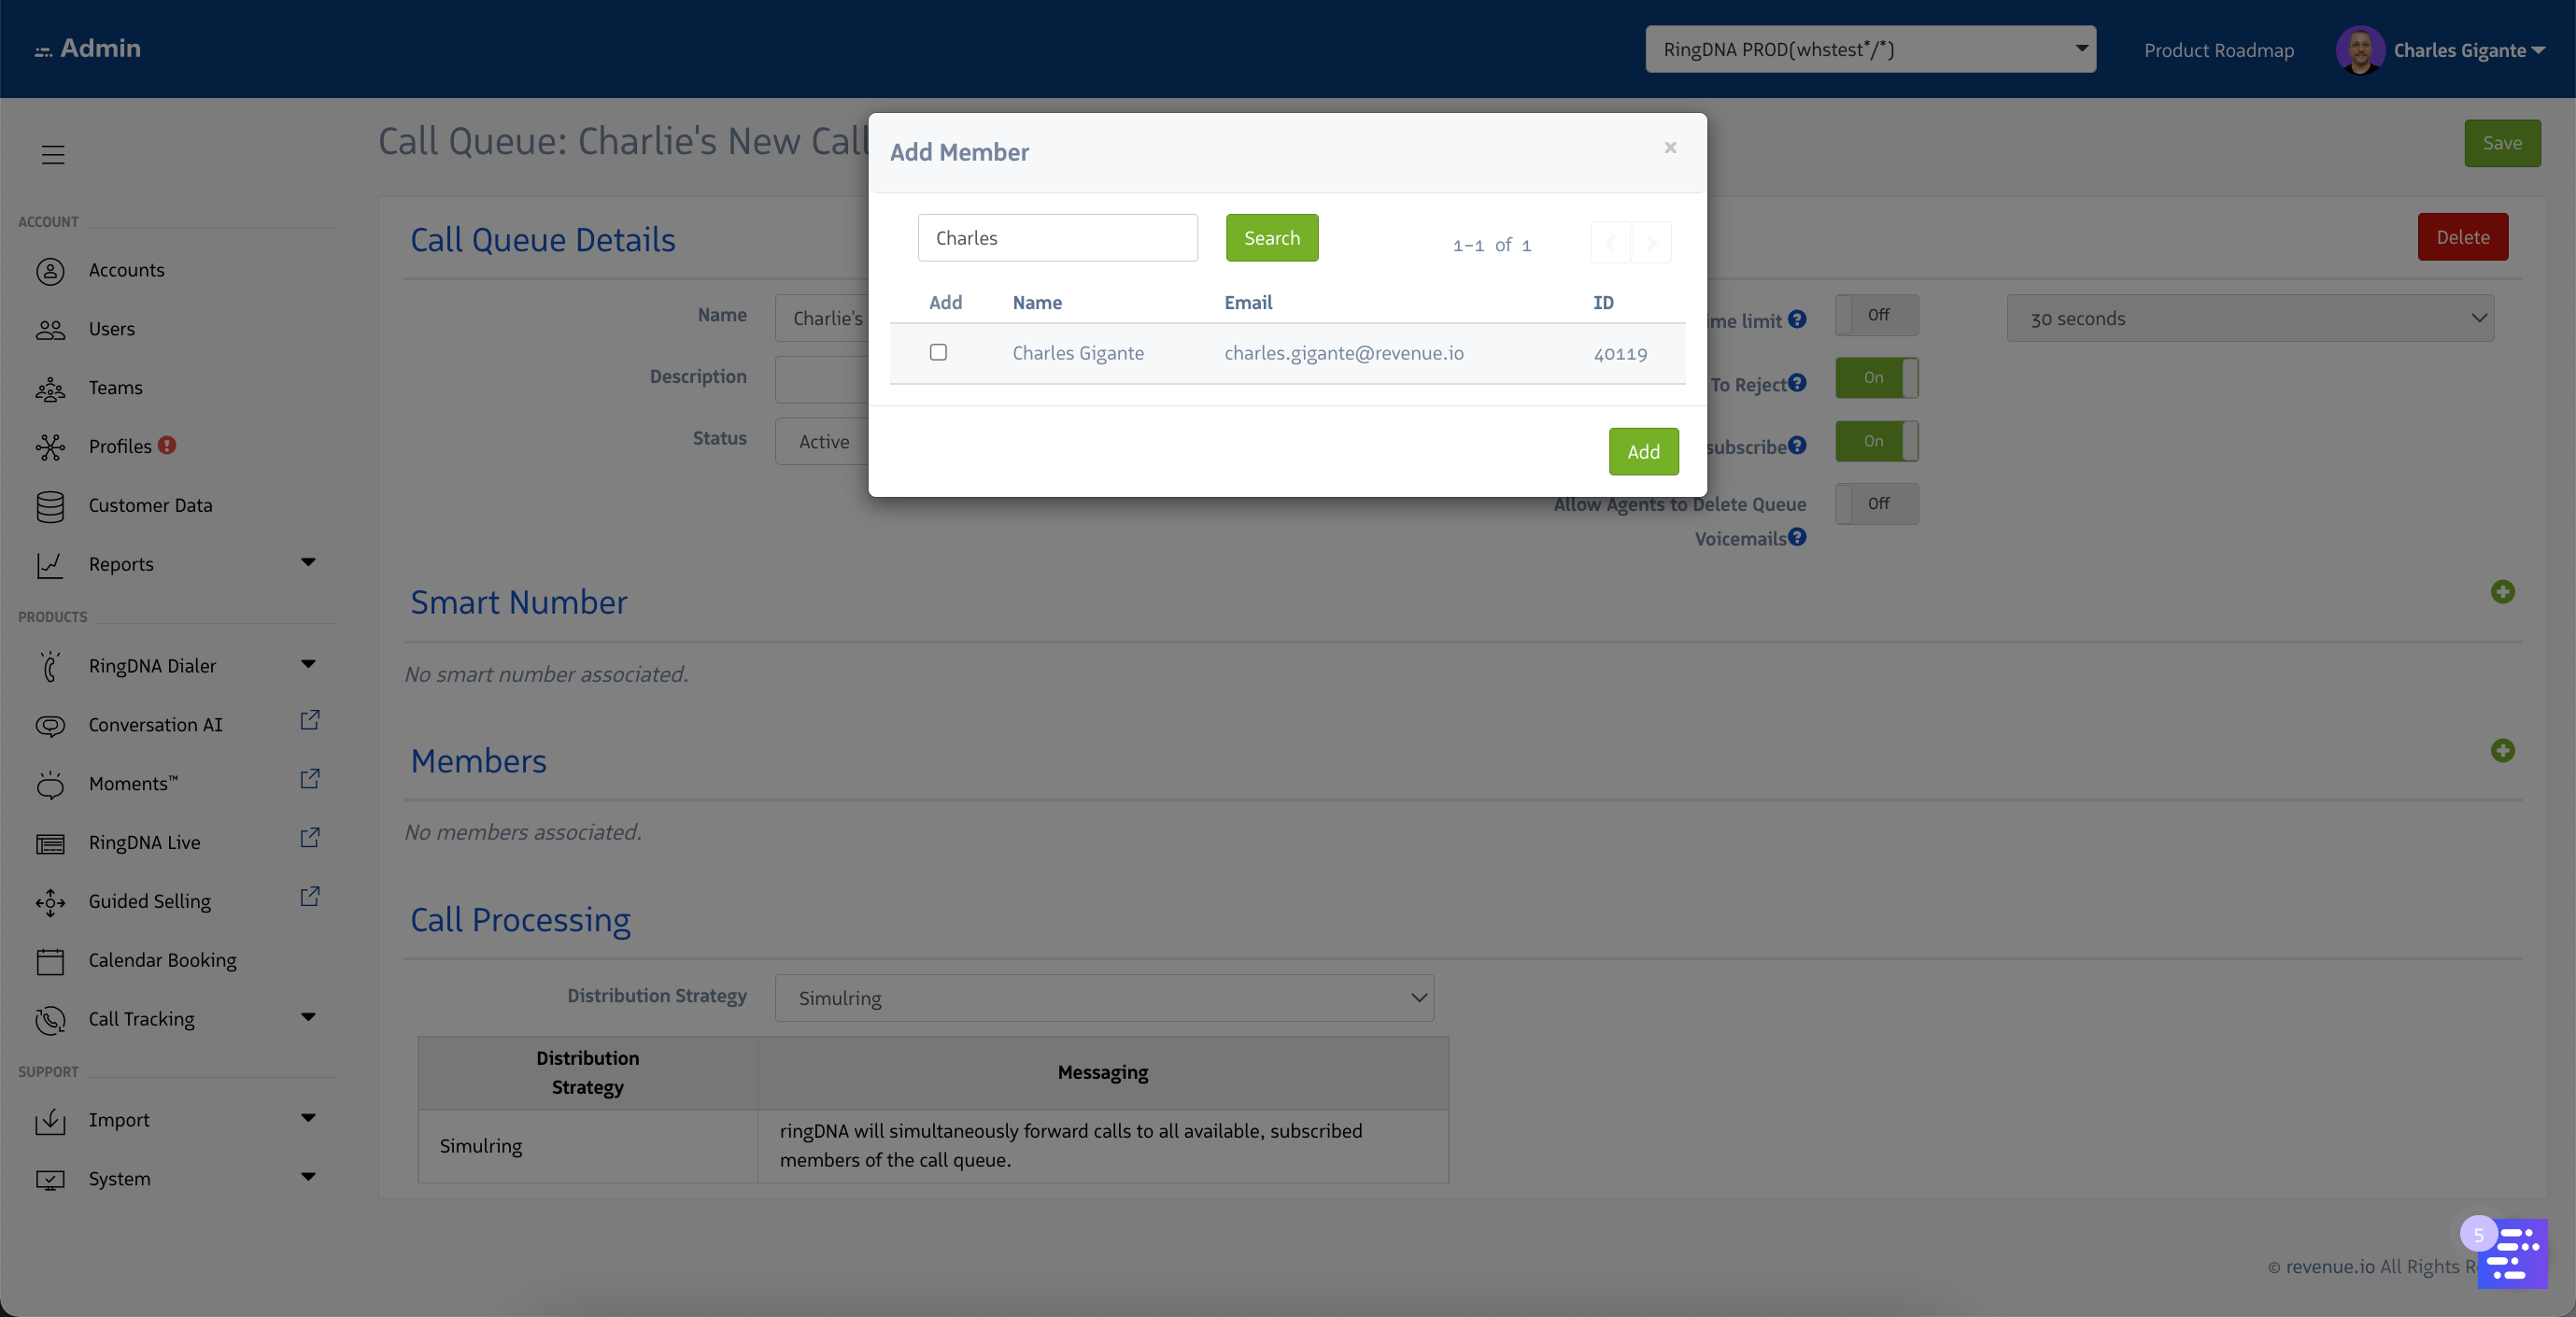The height and width of the screenshot is (1317, 2576).
Task: Click the Teams icon in sidebar
Action: click(x=50, y=388)
